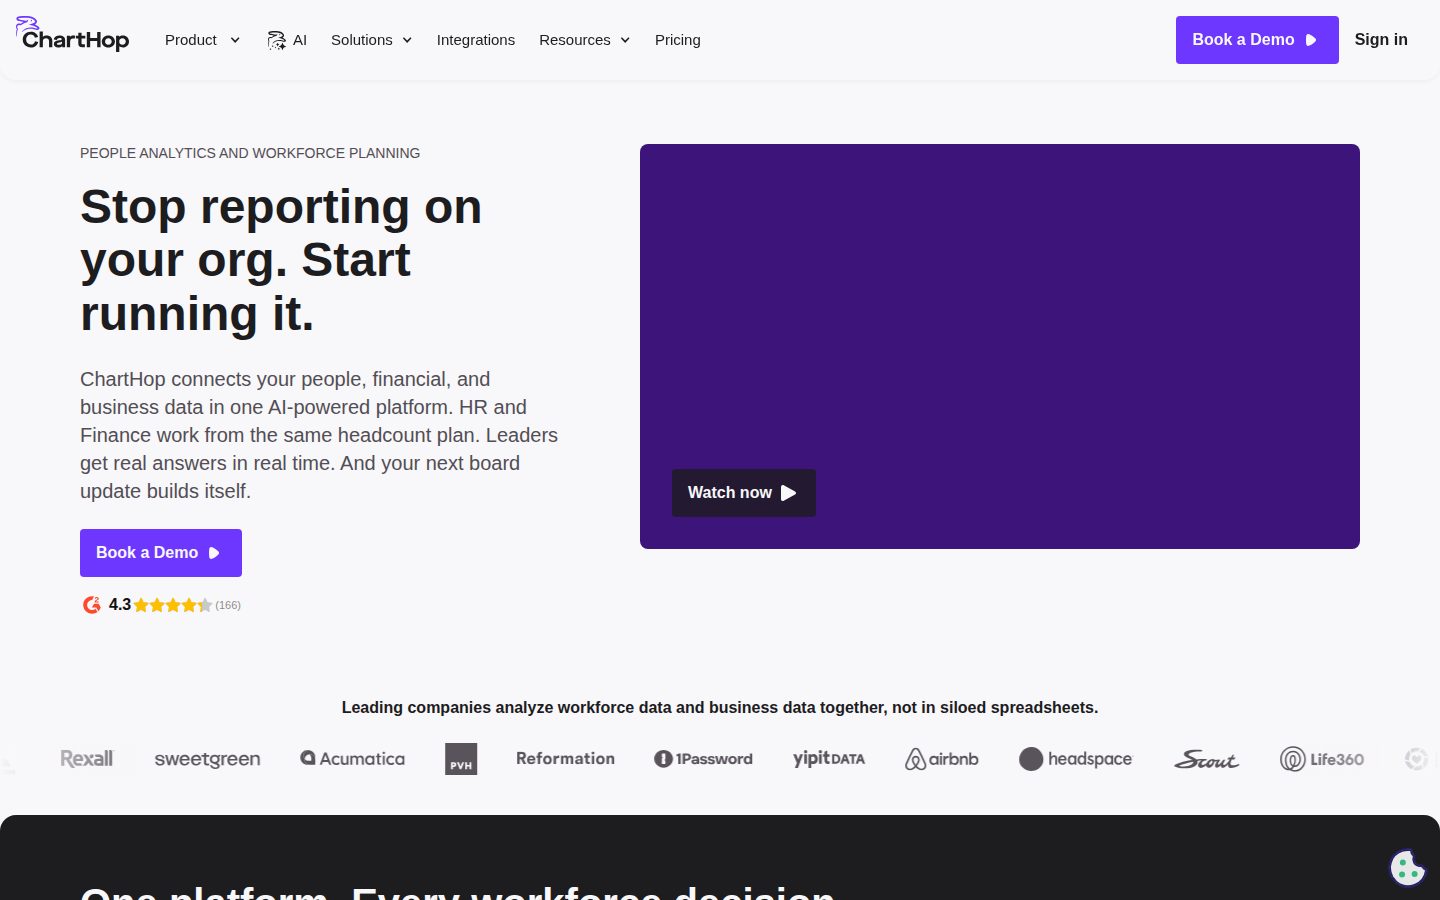Click the ChartHop logo
Viewport: 1440px width, 900px height.
[72, 35]
